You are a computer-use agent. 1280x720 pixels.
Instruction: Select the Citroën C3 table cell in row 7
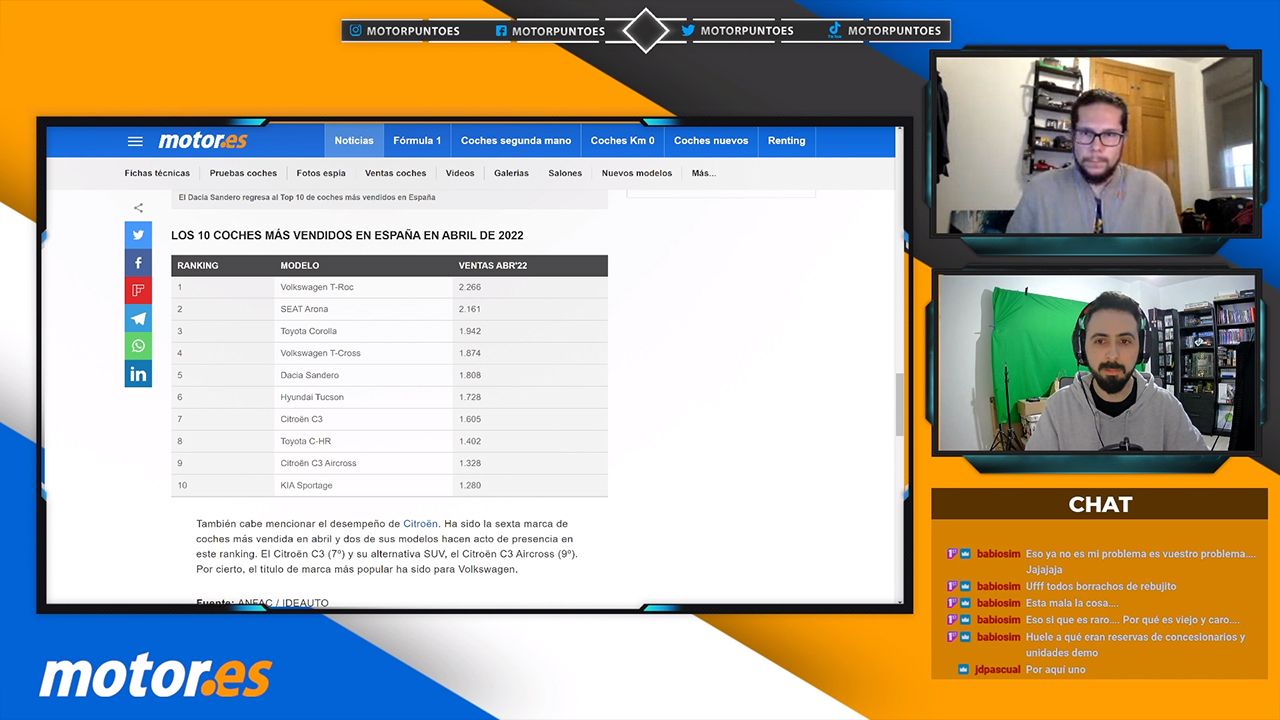click(x=363, y=419)
